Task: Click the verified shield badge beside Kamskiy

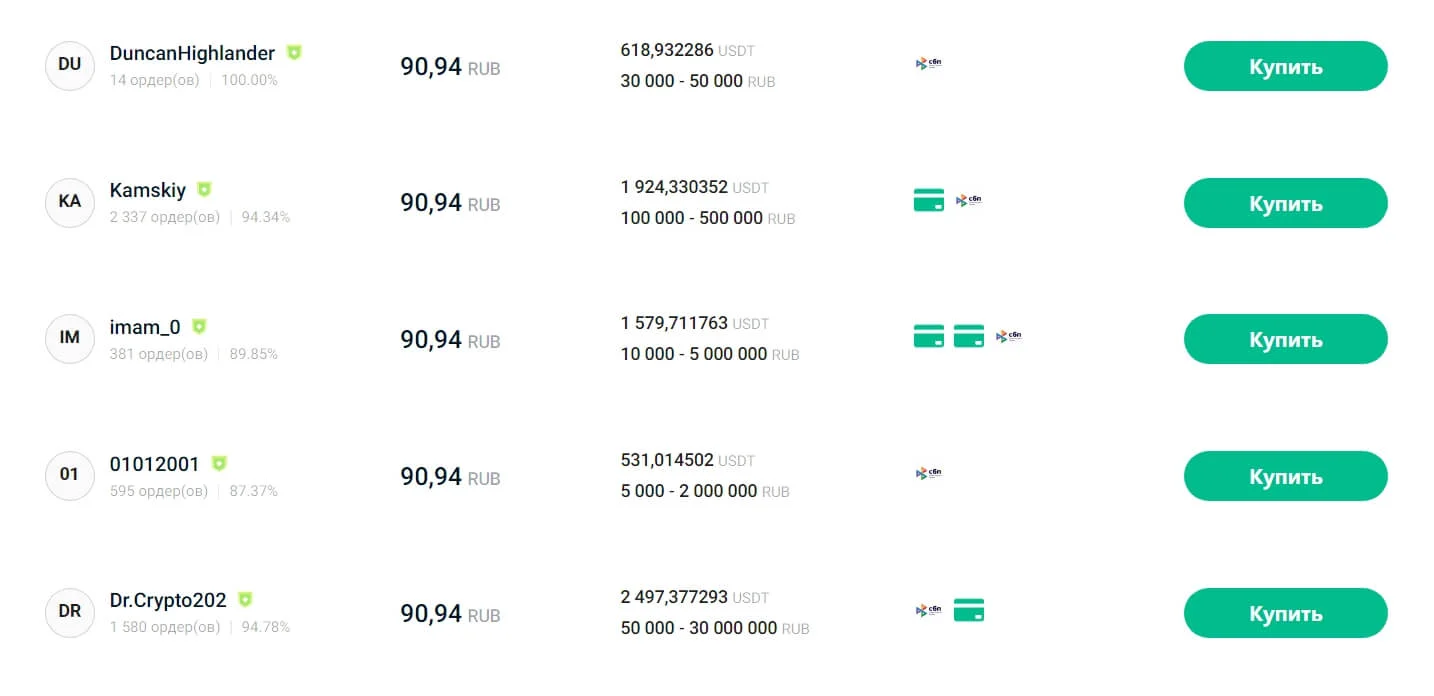Action: tap(204, 189)
